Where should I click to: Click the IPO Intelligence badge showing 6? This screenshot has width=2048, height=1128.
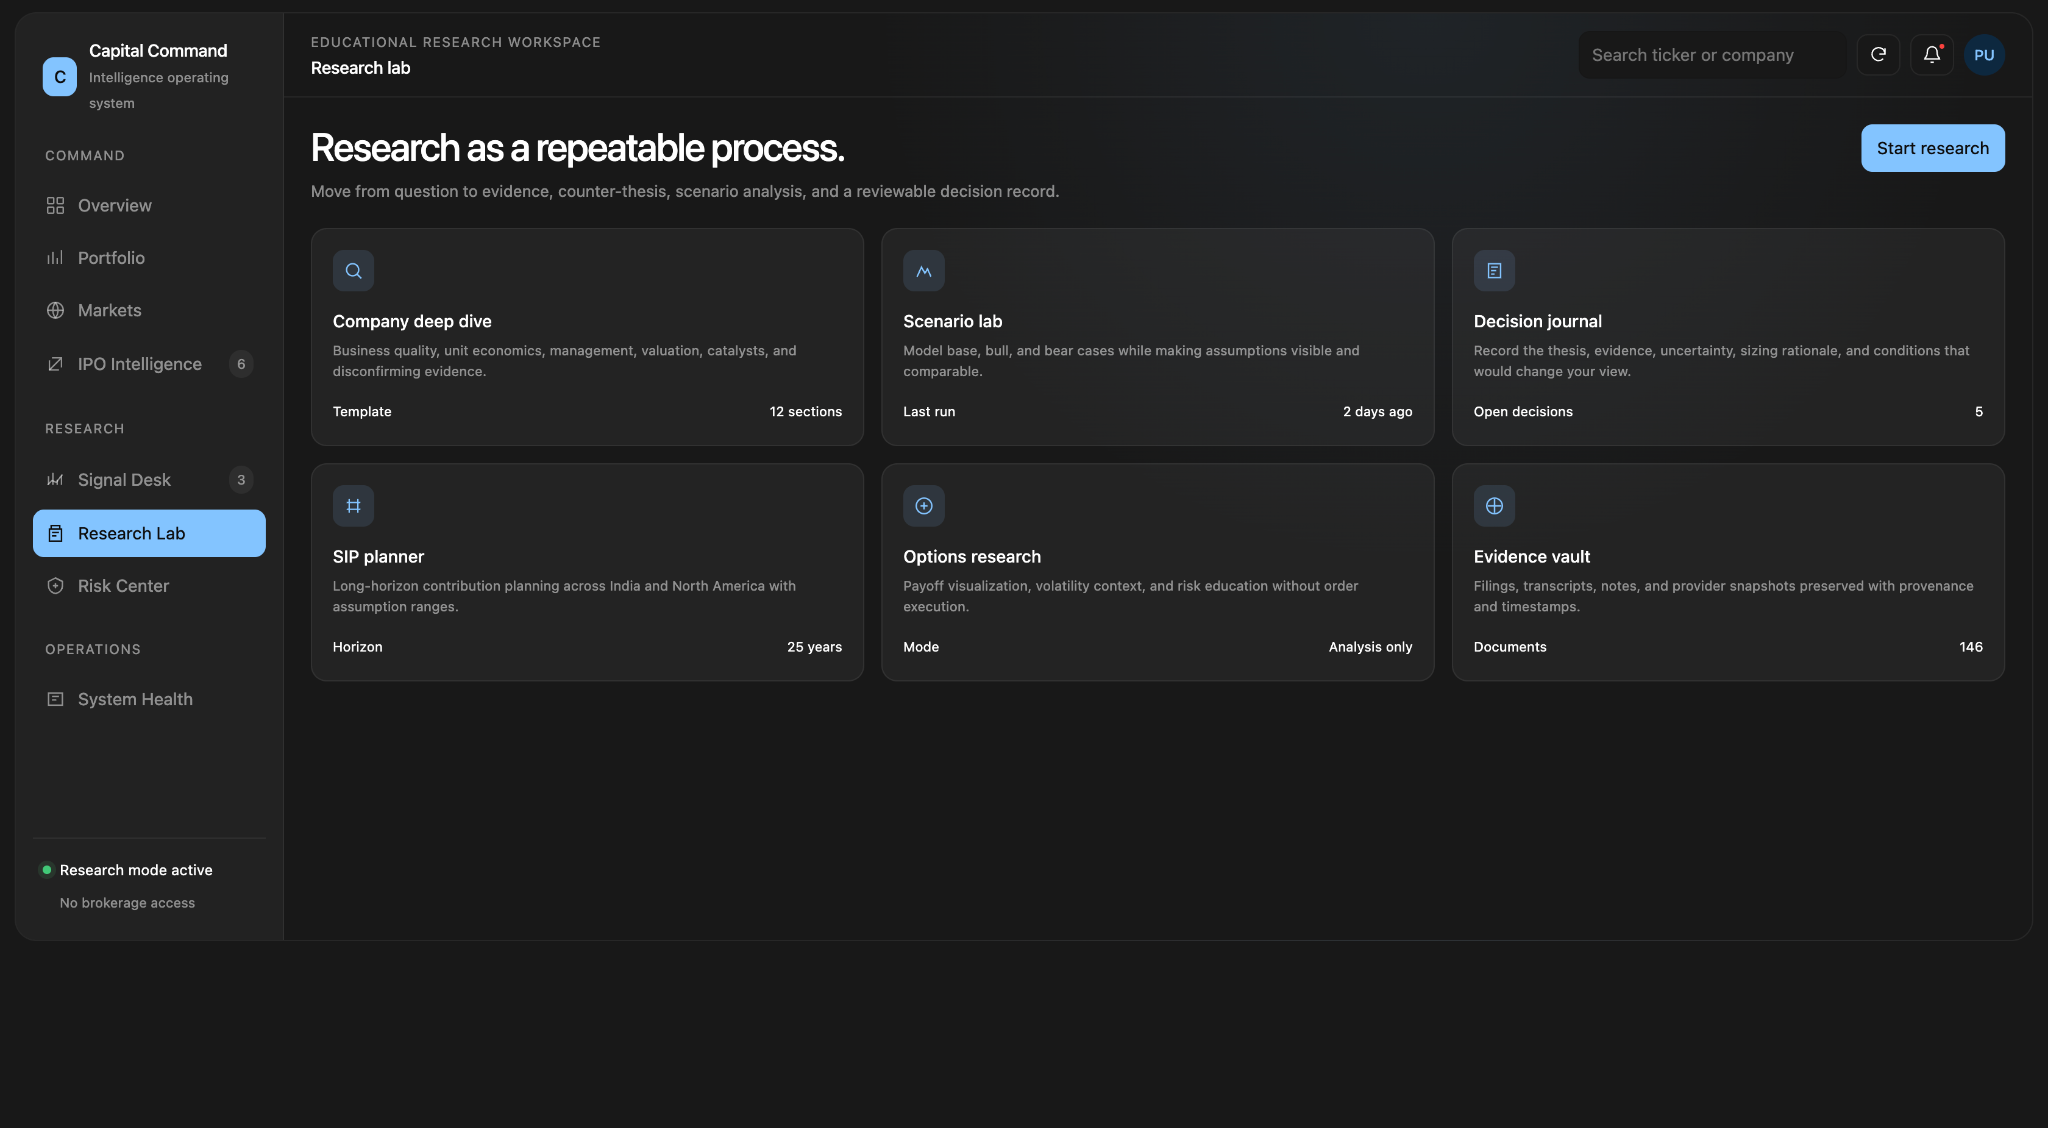[x=241, y=364]
